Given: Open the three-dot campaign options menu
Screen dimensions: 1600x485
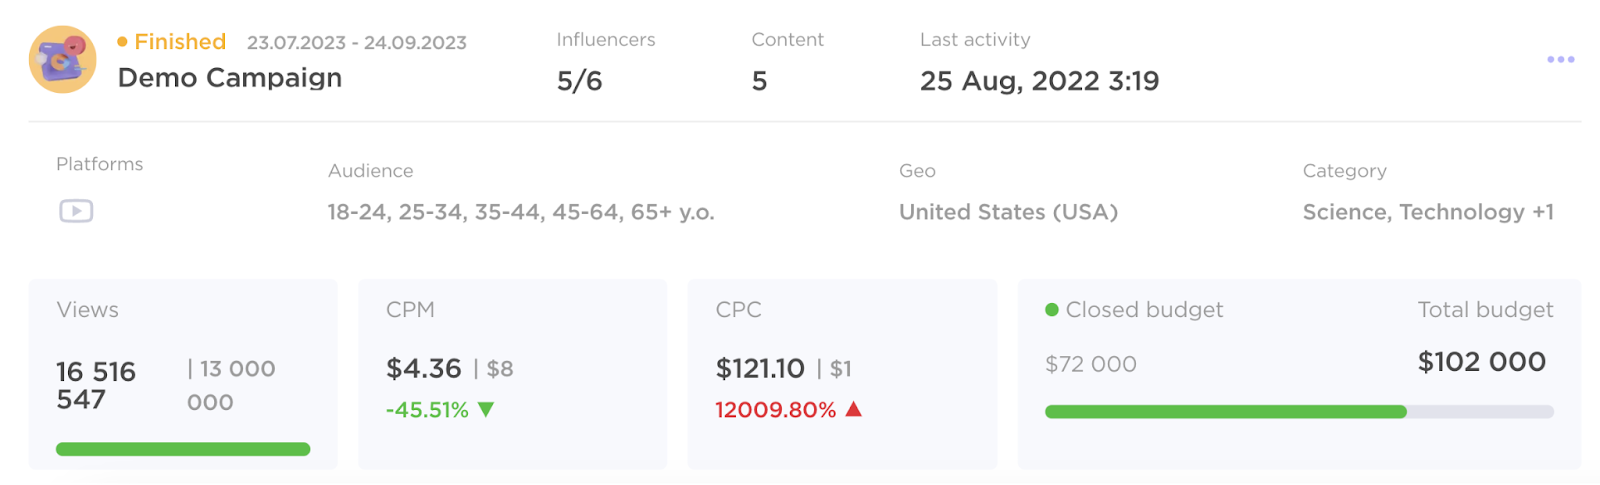Looking at the screenshot, I should tap(1560, 60).
